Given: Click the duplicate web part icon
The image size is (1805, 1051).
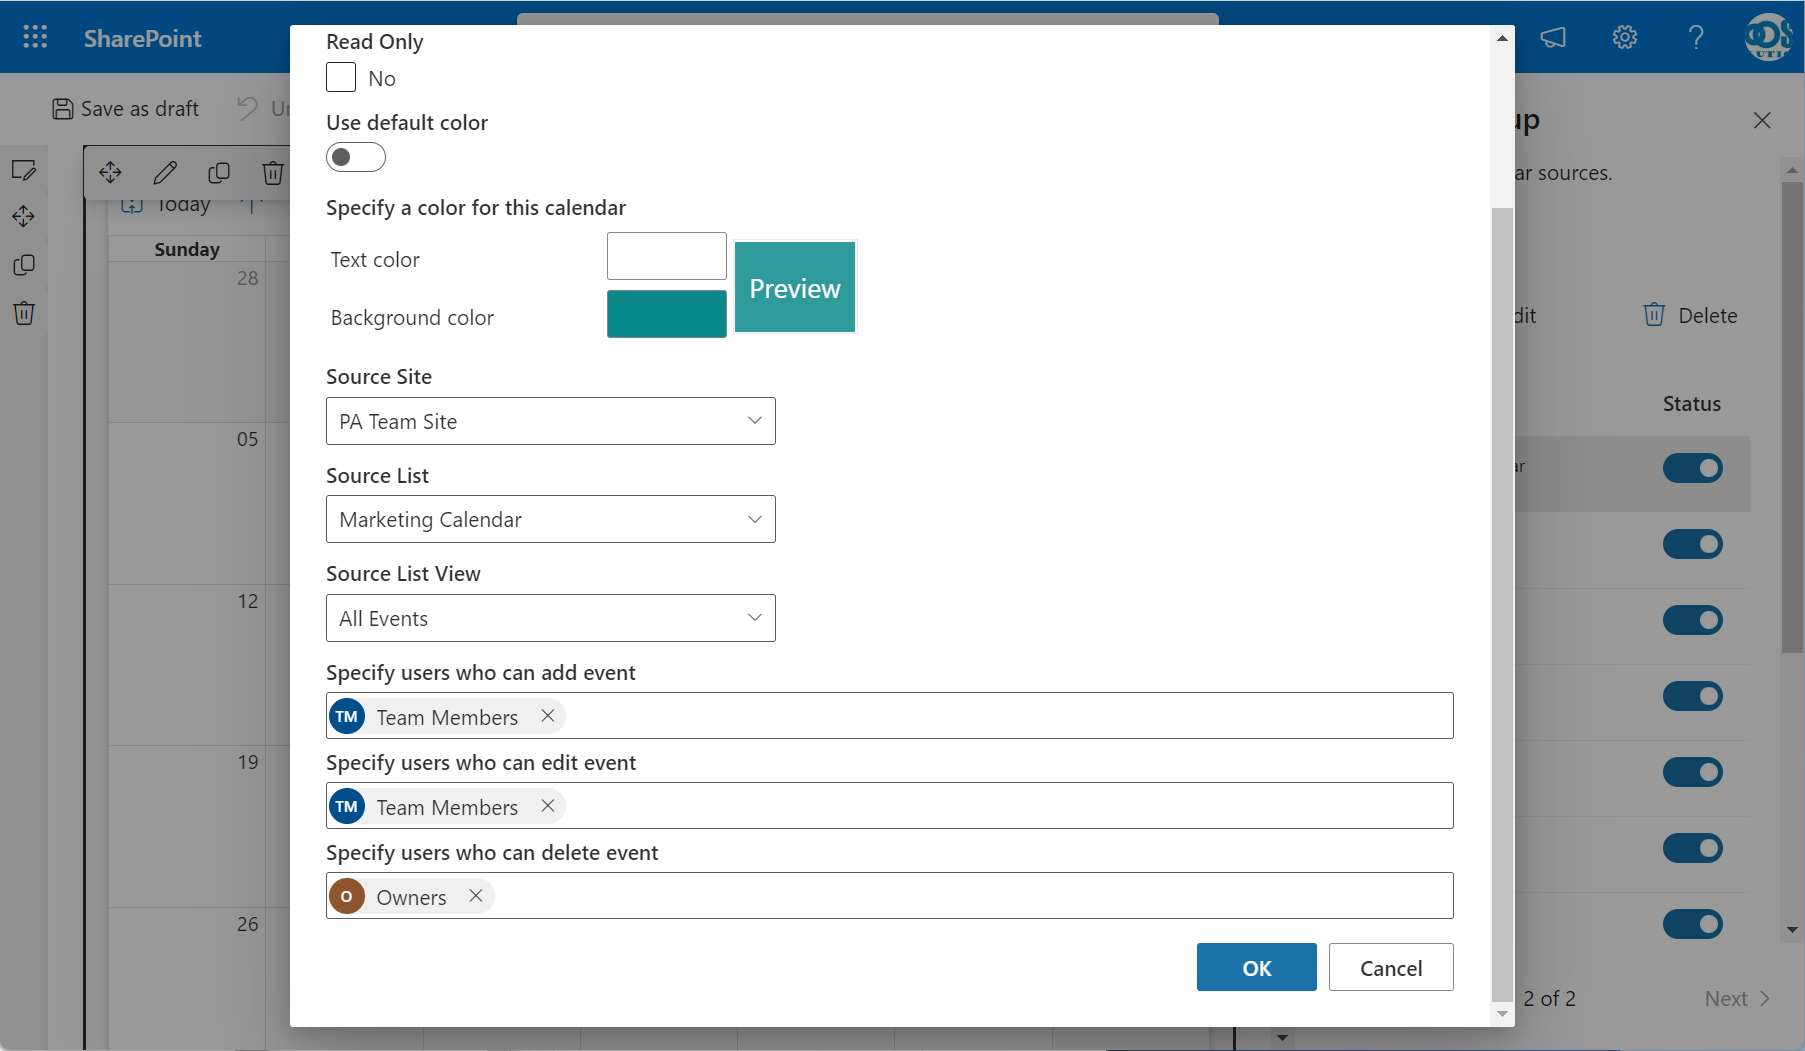Looking at the screenshot, I should coord(219,173).
